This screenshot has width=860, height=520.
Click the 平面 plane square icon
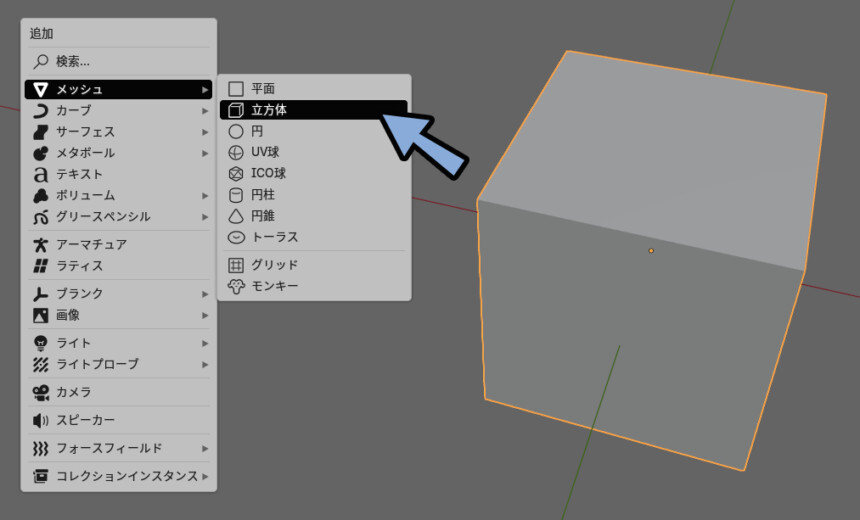[236, 89]
